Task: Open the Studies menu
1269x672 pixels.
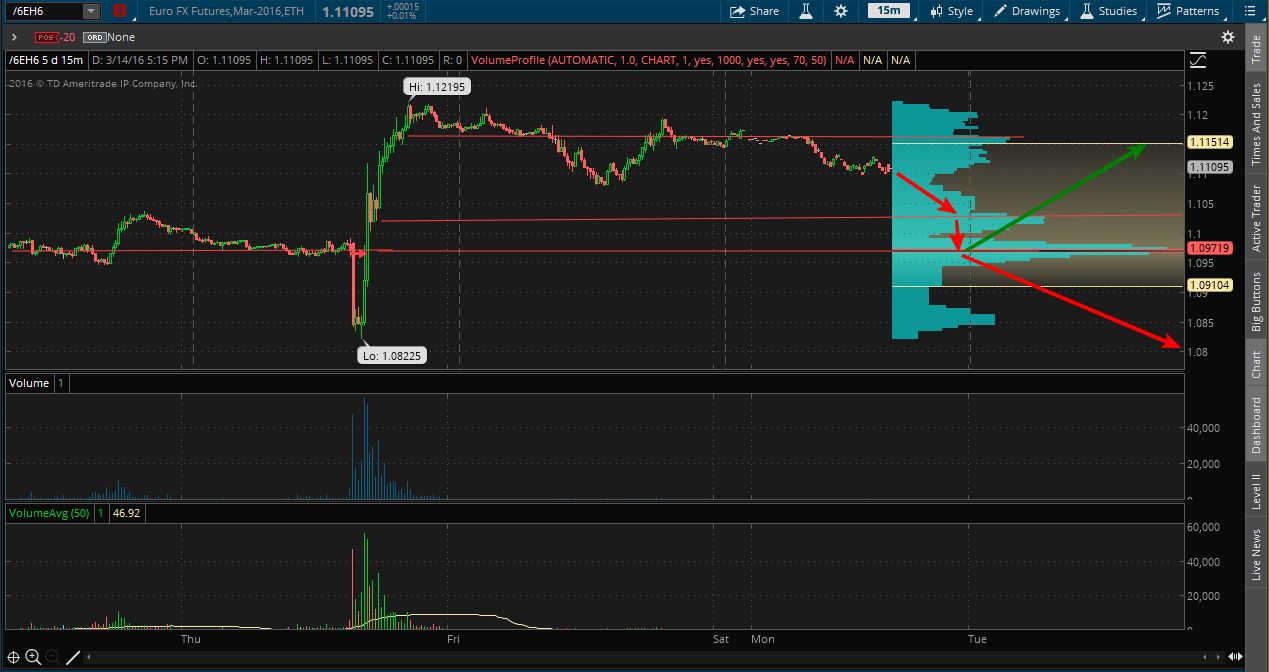Action: click(1109, 11)
